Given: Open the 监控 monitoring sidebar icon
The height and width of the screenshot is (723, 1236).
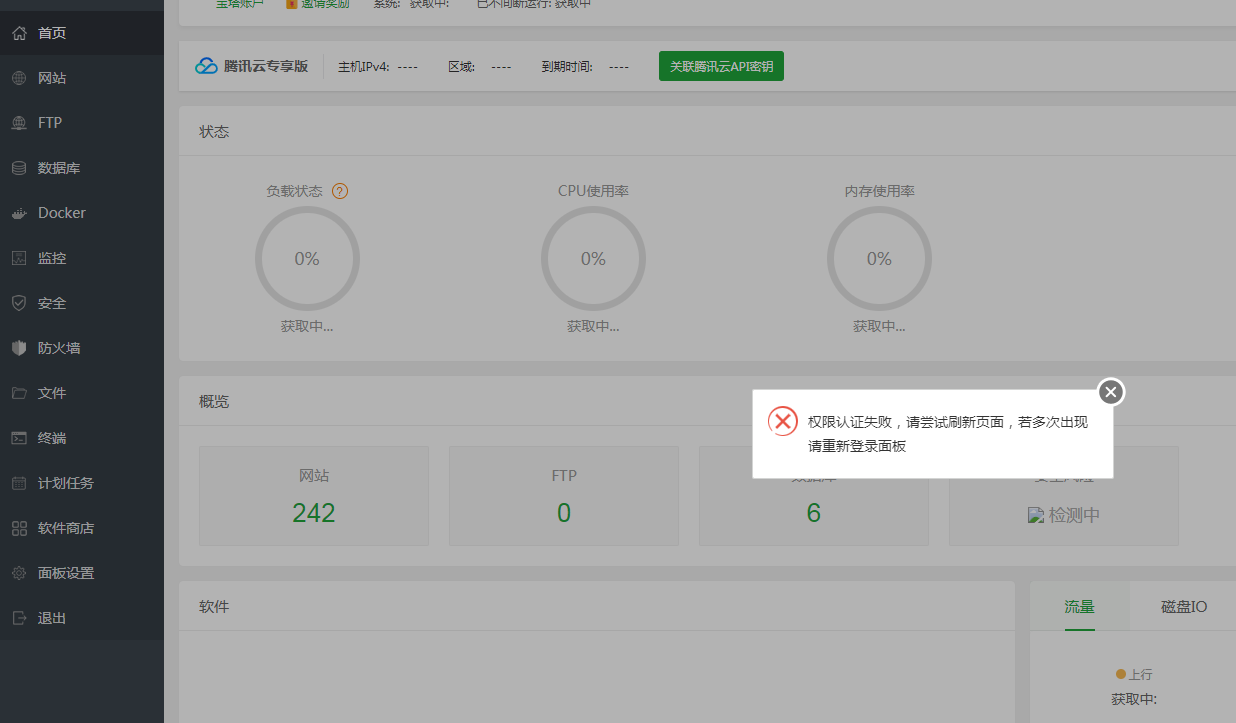Looking at the screenshot, I should (x=18, y=257).
